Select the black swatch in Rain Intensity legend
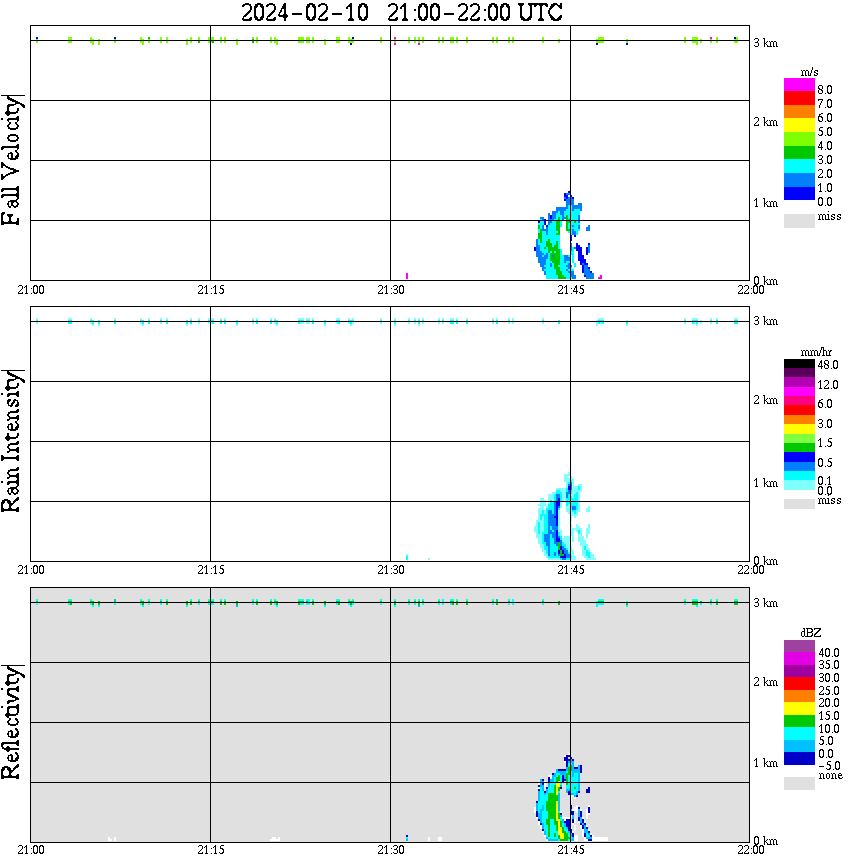 click(799, 364)
